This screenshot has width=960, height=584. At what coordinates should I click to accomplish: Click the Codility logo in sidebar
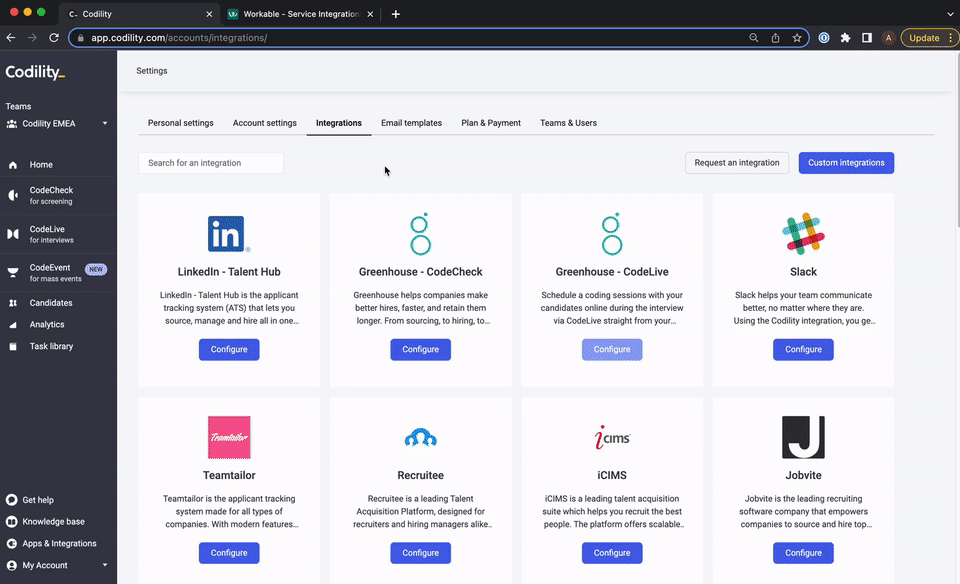[35, 72]
